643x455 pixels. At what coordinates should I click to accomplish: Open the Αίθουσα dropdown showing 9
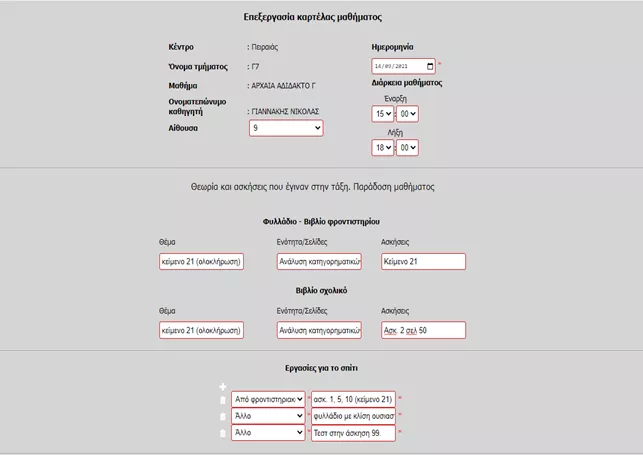[286, 128]
